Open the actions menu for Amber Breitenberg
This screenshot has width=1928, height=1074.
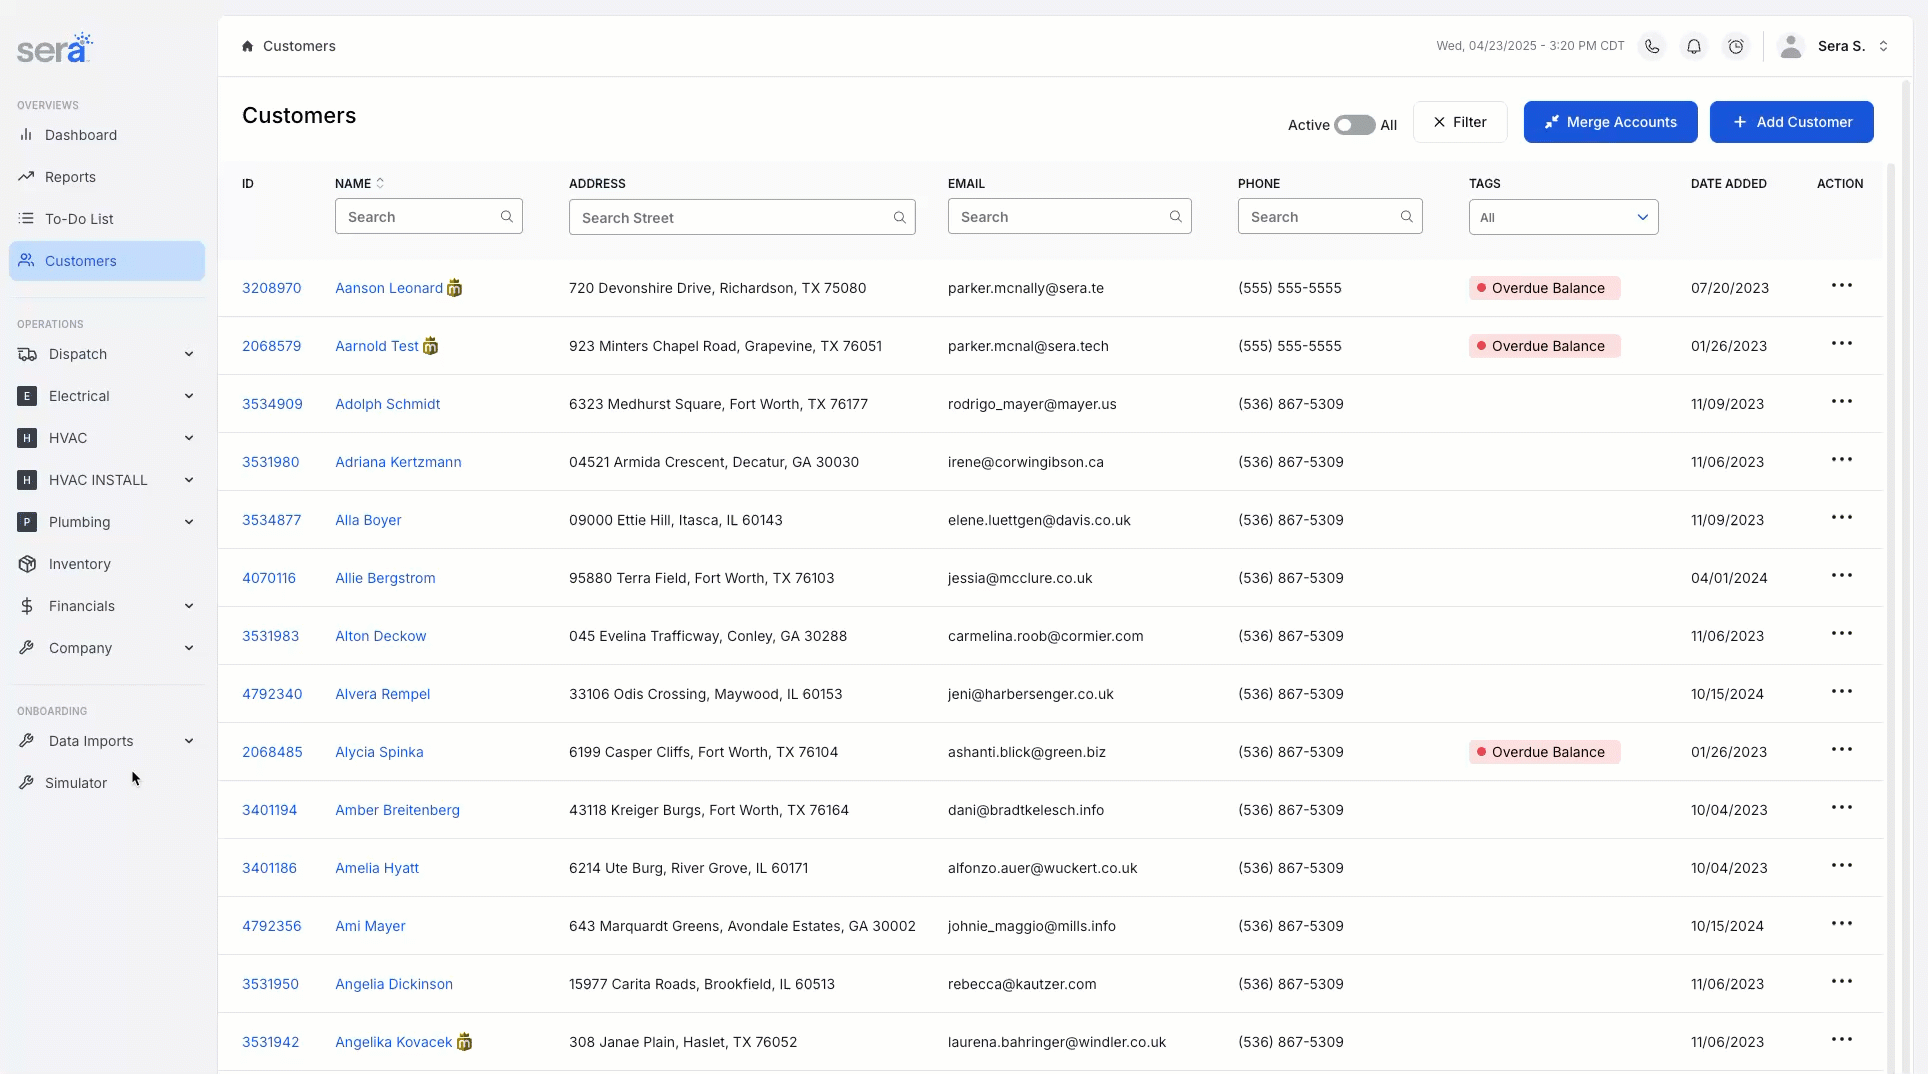pos(1842,808)
